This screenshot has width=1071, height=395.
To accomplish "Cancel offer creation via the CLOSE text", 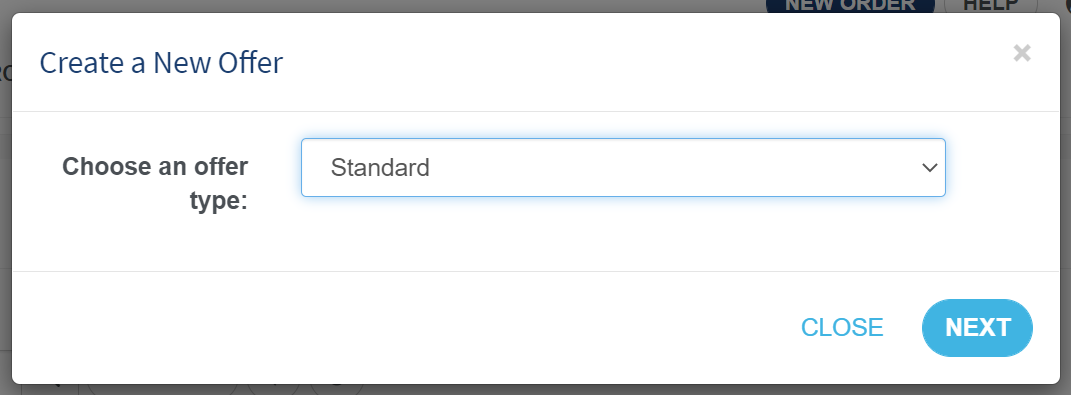I will pos(842,327).
